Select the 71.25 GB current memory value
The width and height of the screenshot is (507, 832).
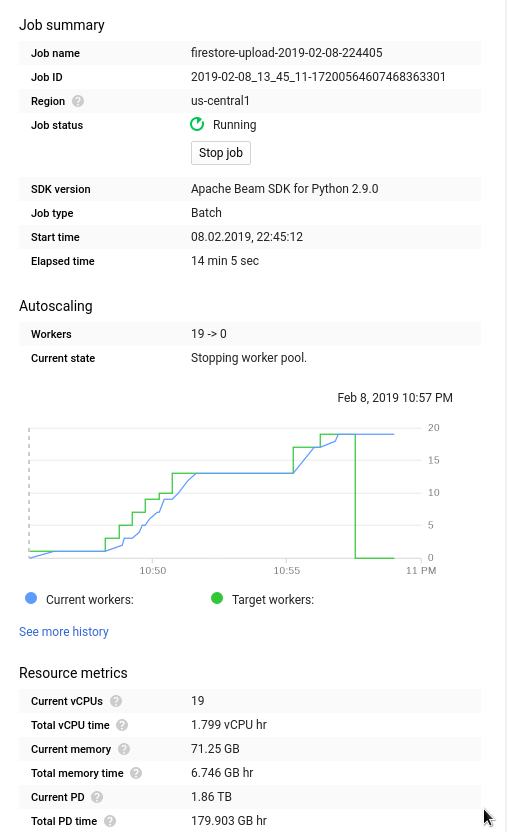pos(215,749)
